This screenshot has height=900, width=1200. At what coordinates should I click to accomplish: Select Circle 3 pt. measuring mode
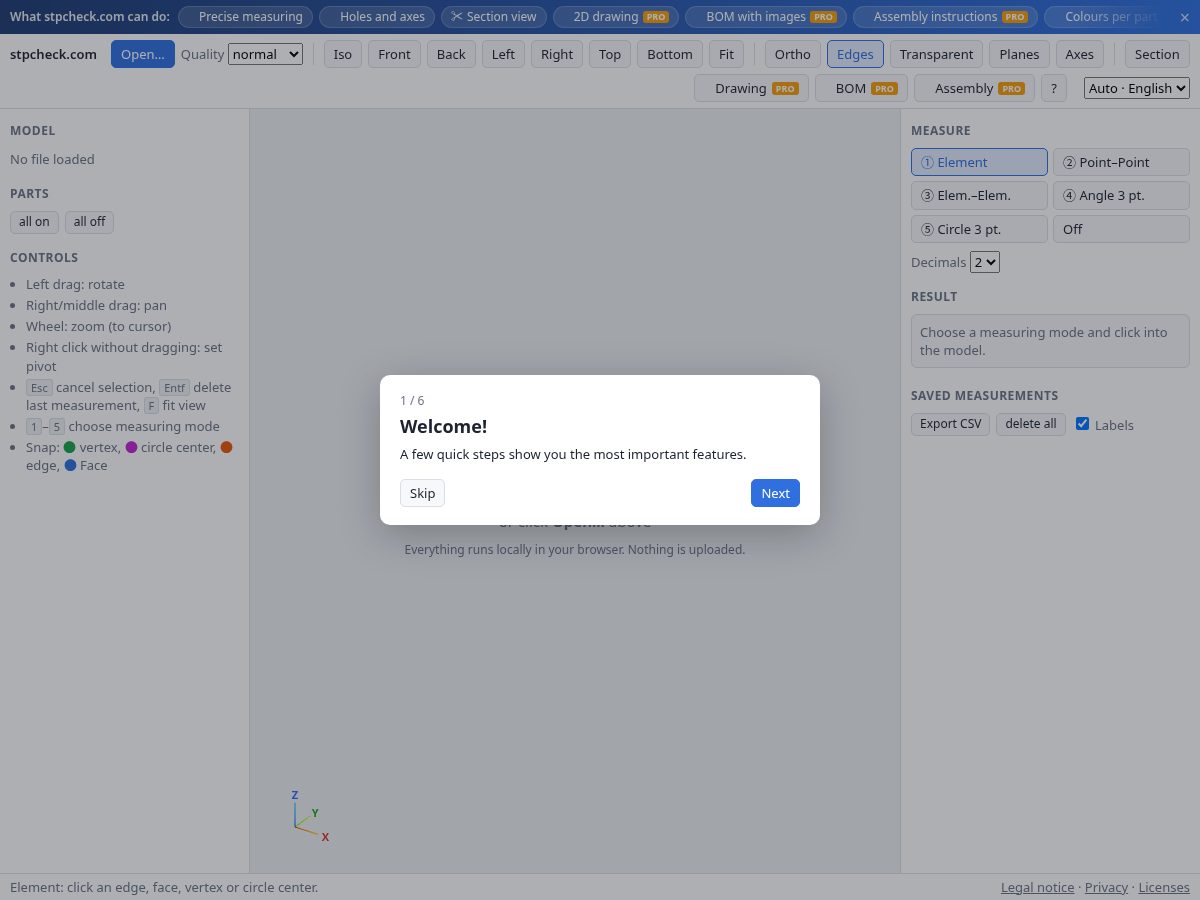pos(979,229)
